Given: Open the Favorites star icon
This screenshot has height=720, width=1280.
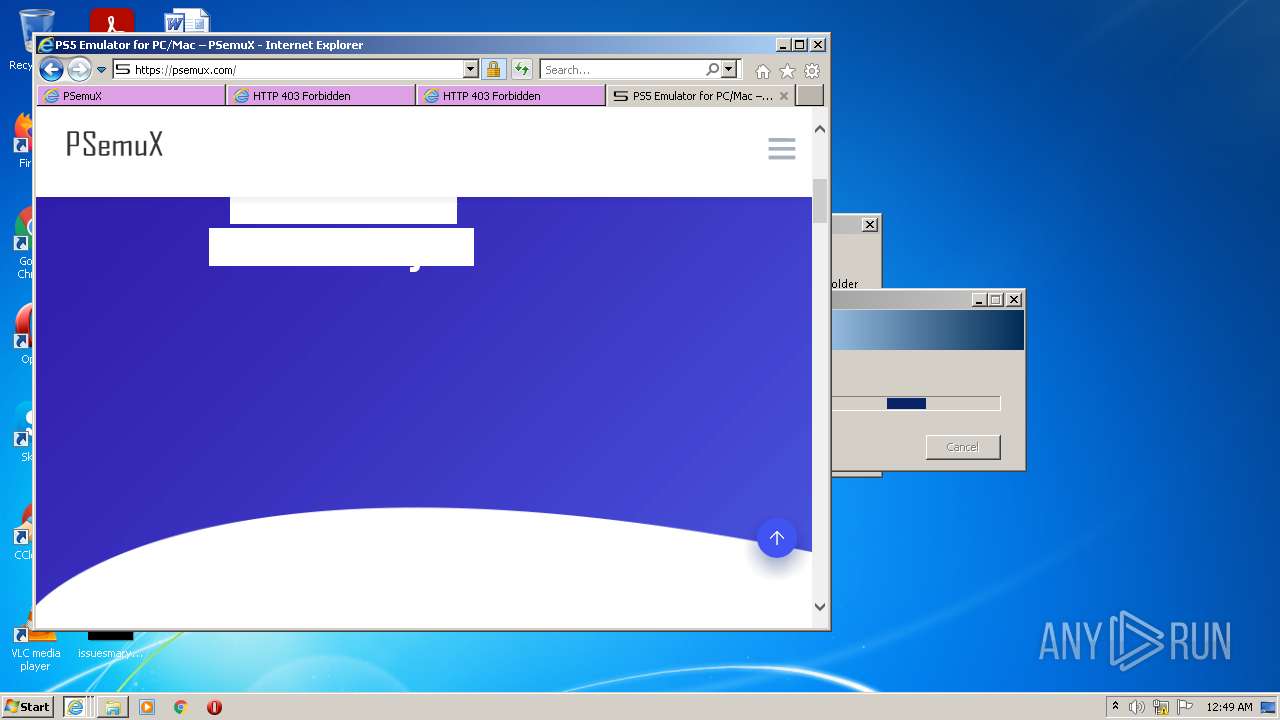Looking at the screenshot, I should 787,71.
